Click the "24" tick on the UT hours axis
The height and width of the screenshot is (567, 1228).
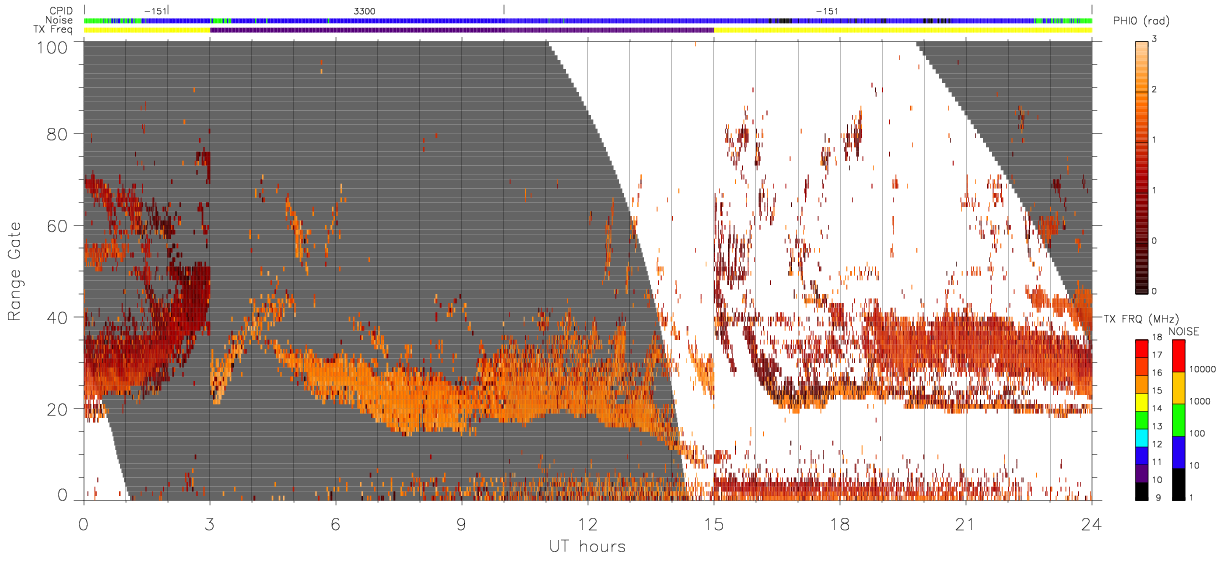1091,523
